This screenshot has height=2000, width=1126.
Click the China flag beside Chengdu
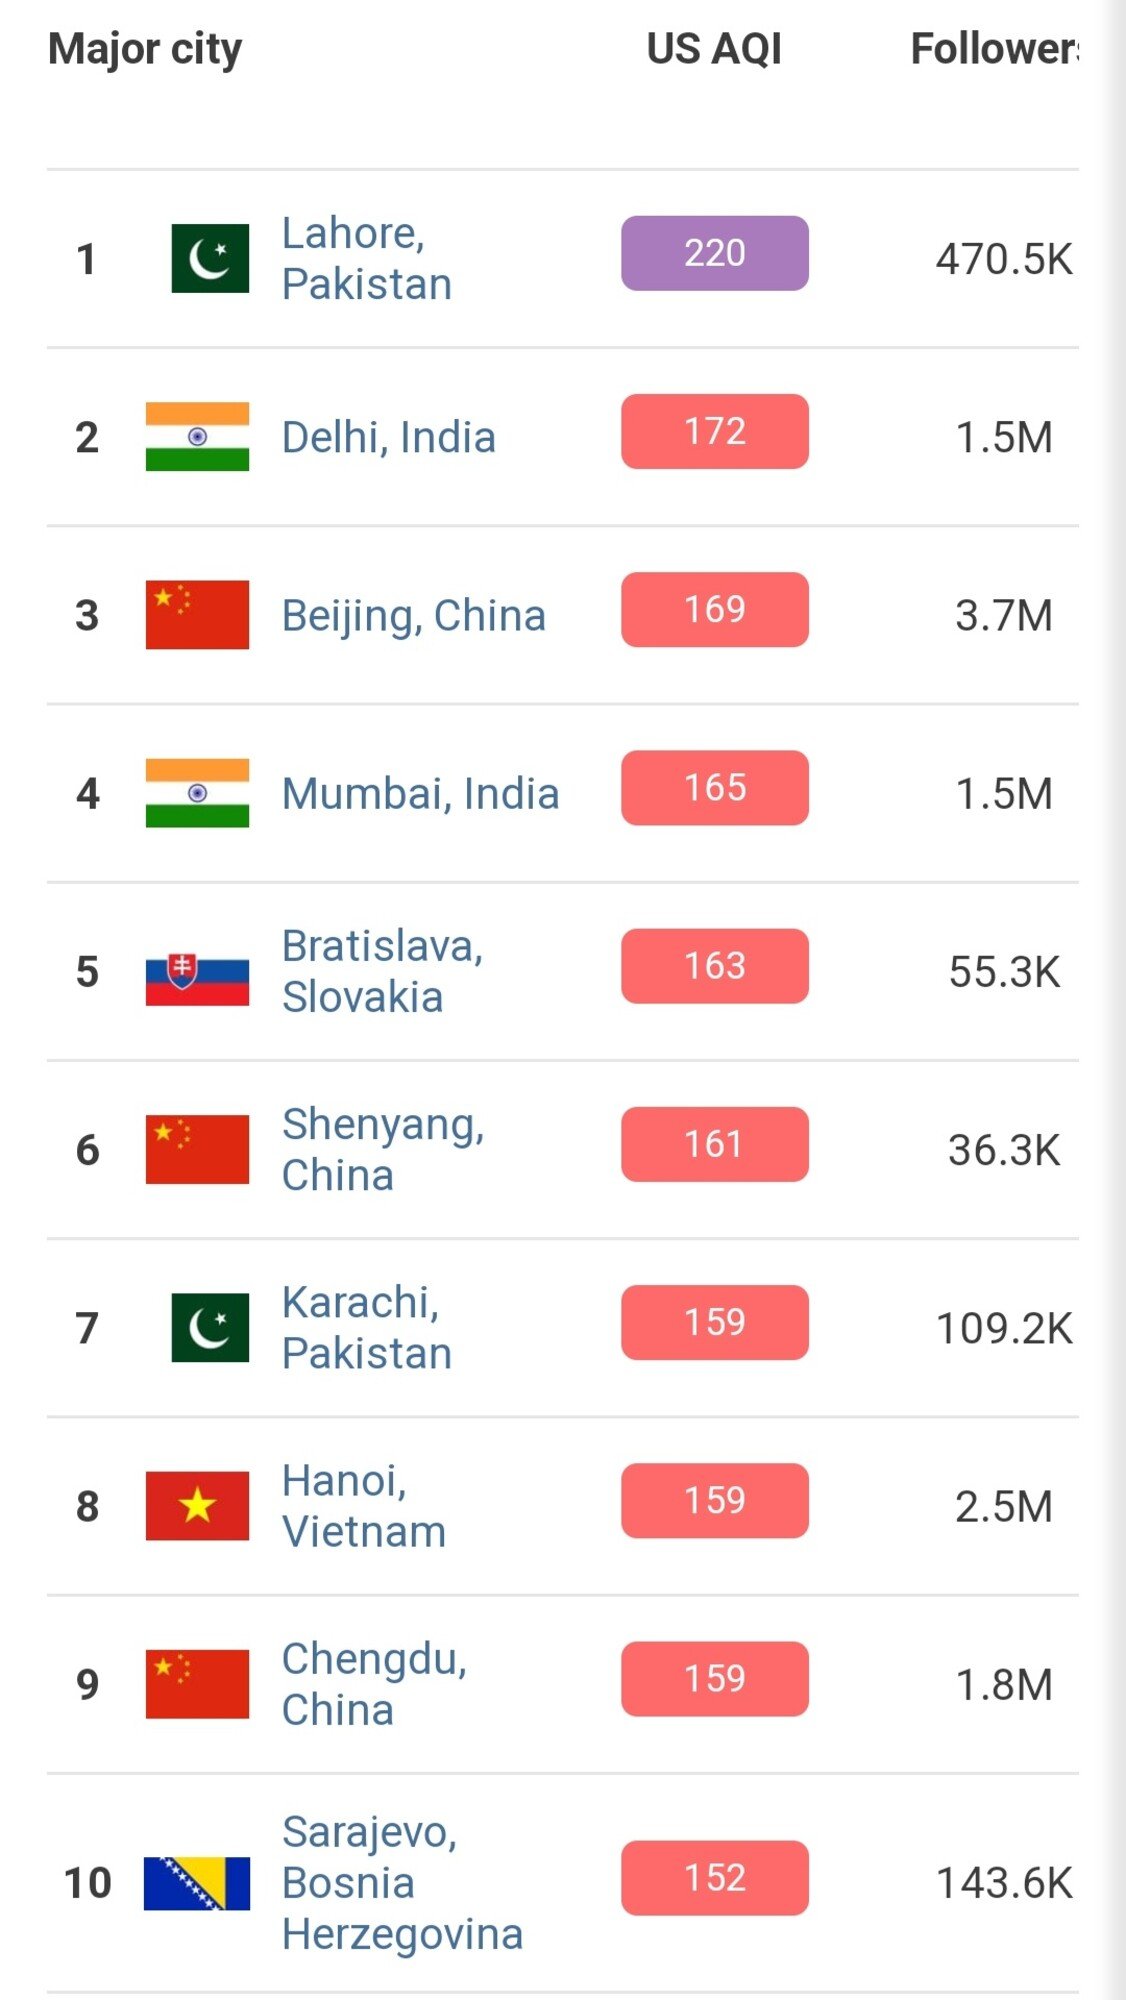coord(197,1684)
